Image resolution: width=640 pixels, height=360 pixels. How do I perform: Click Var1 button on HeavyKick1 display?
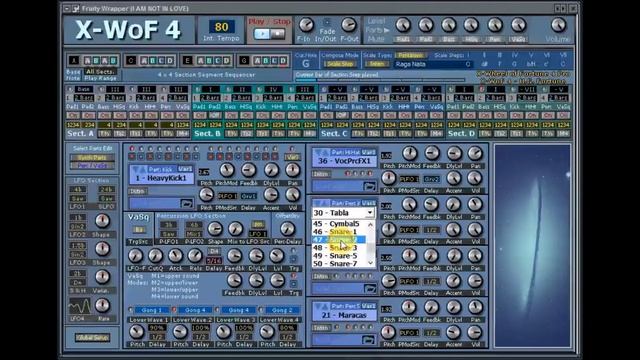pos(185,169)
